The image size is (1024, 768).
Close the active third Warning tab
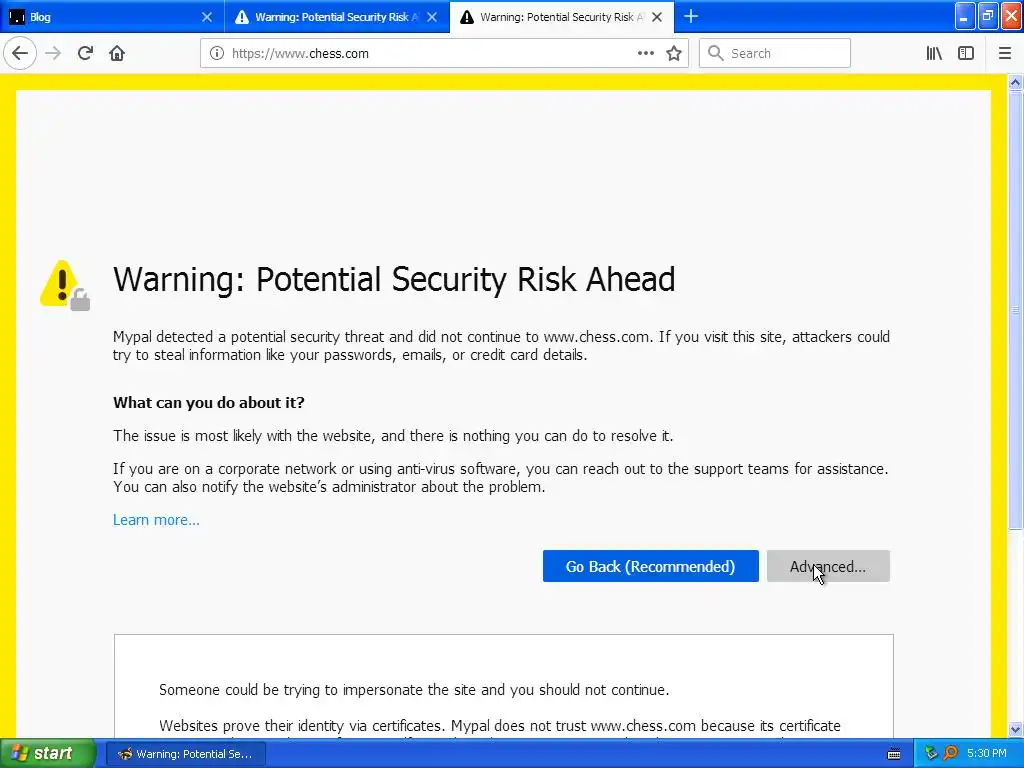[x=657, y=17]
